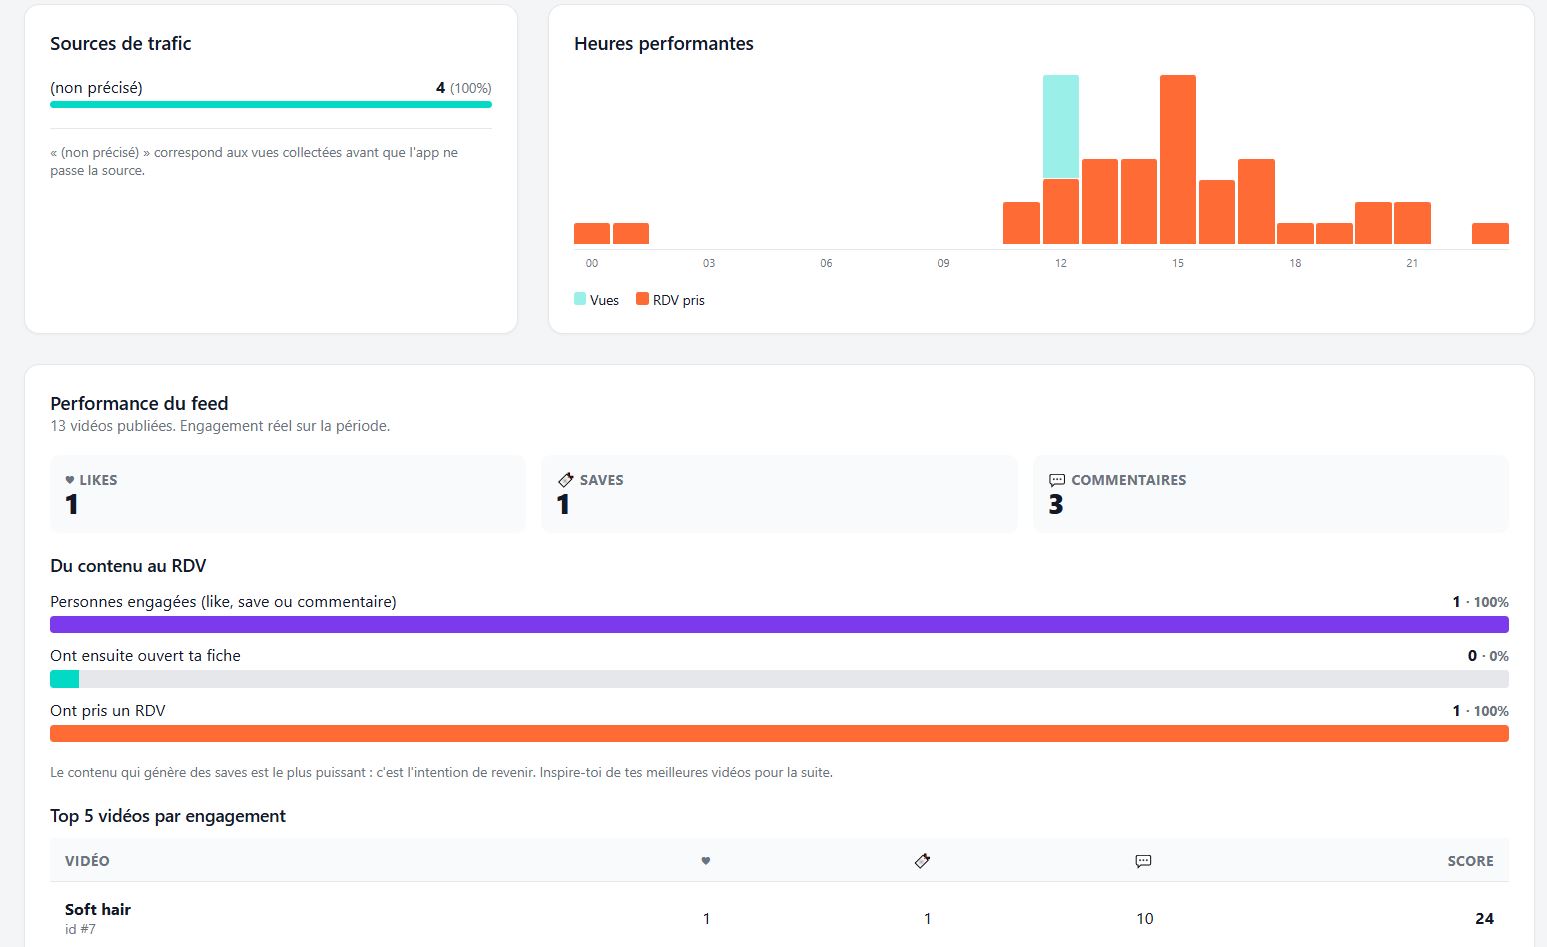Select the tallest orange bar at hour 15
Image resolution: width=1547 pixels, height=947 pixels.
click(1178, 160)
